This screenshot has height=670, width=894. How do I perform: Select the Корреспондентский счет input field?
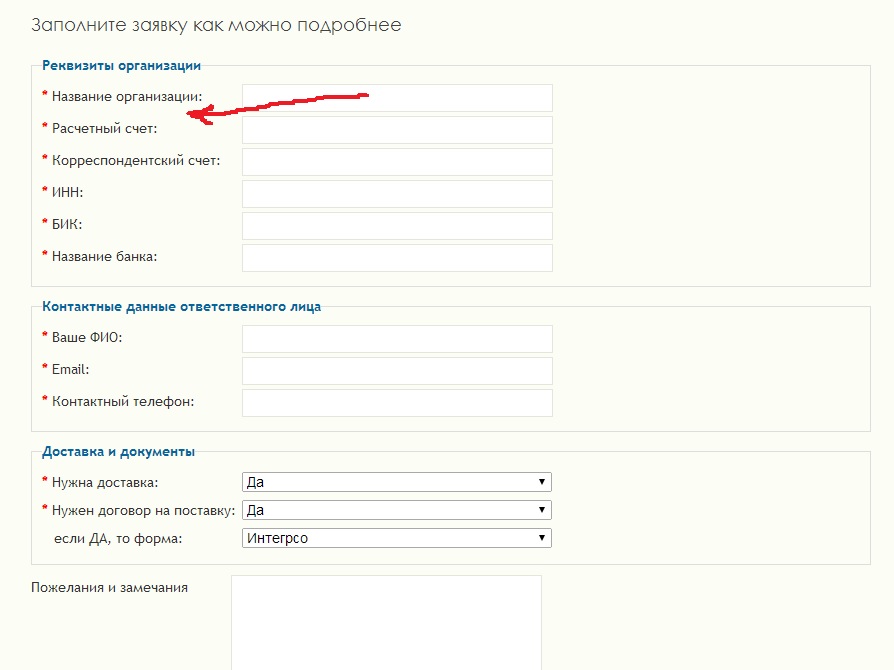397,162
